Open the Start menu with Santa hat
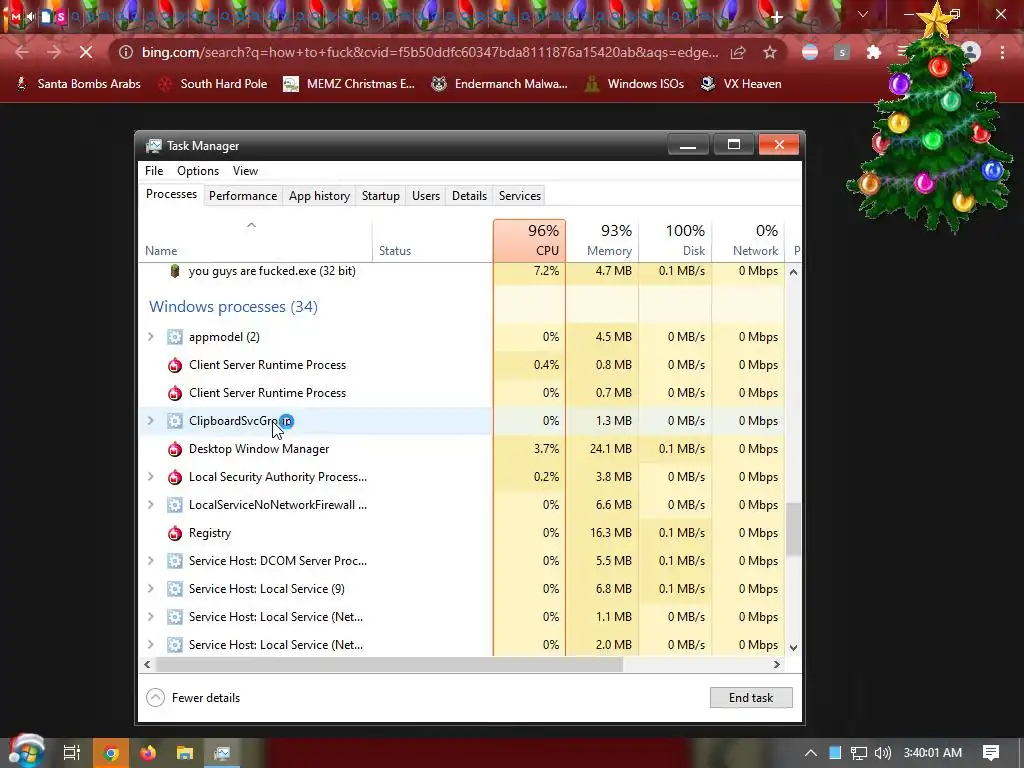Image resolution: width=1024 pixels, height=768 pixels. [x=26, y=751]
